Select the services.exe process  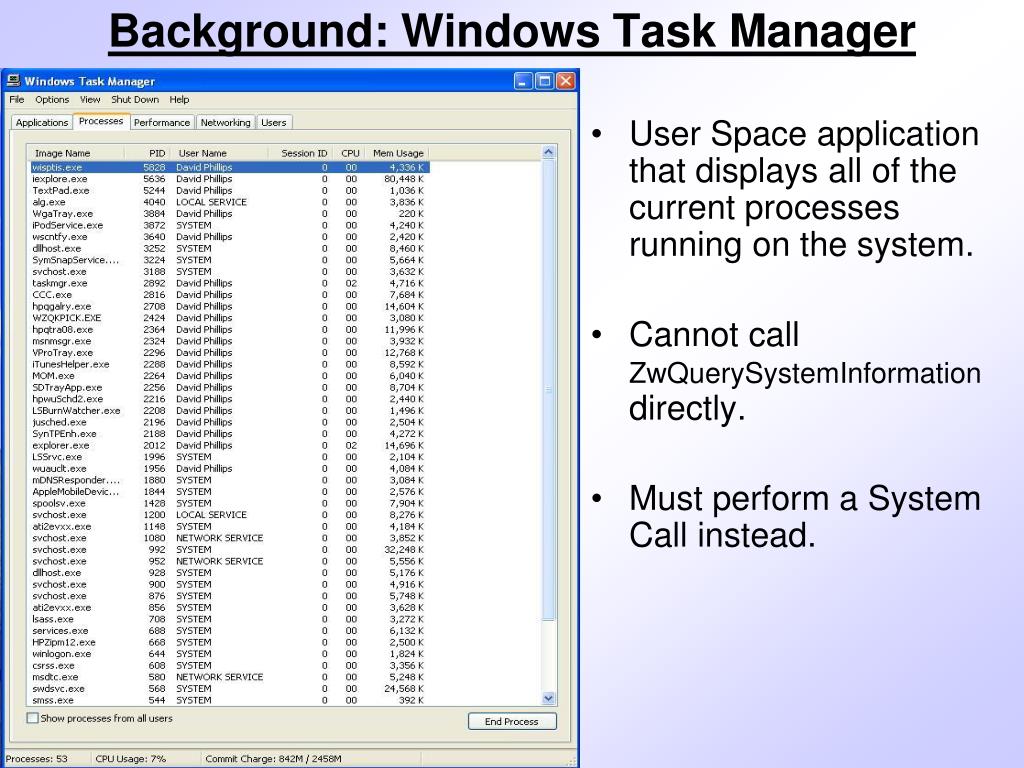pyautogui.click(x=230, y=631)
